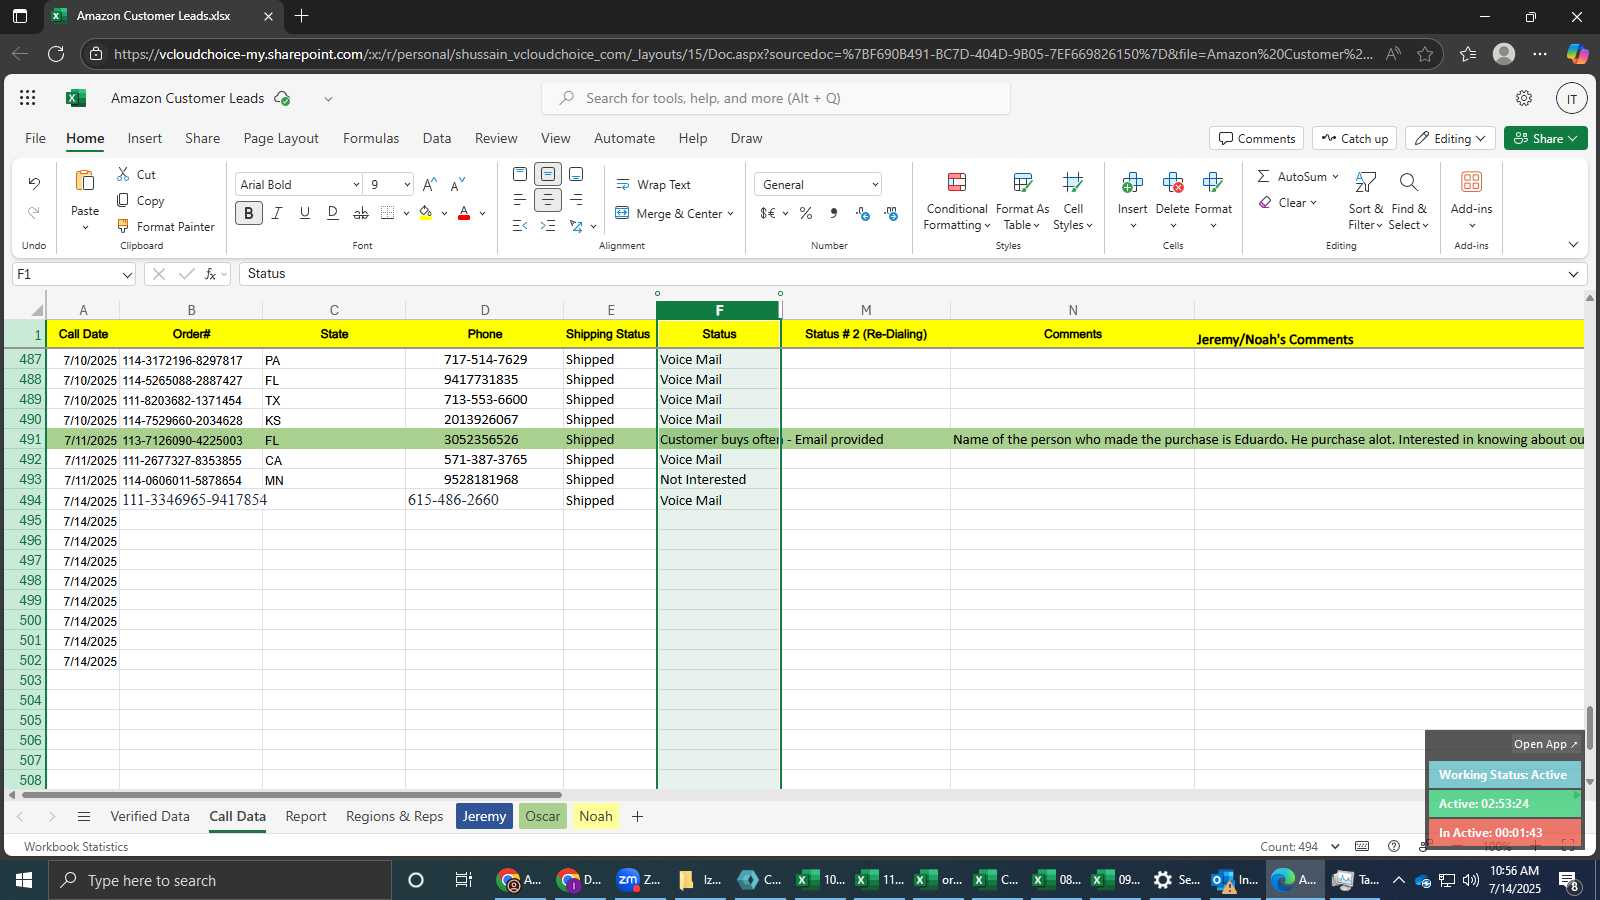The image size is (1600, 900).
Task: Click the Redo icon
Action: point(34,212)
